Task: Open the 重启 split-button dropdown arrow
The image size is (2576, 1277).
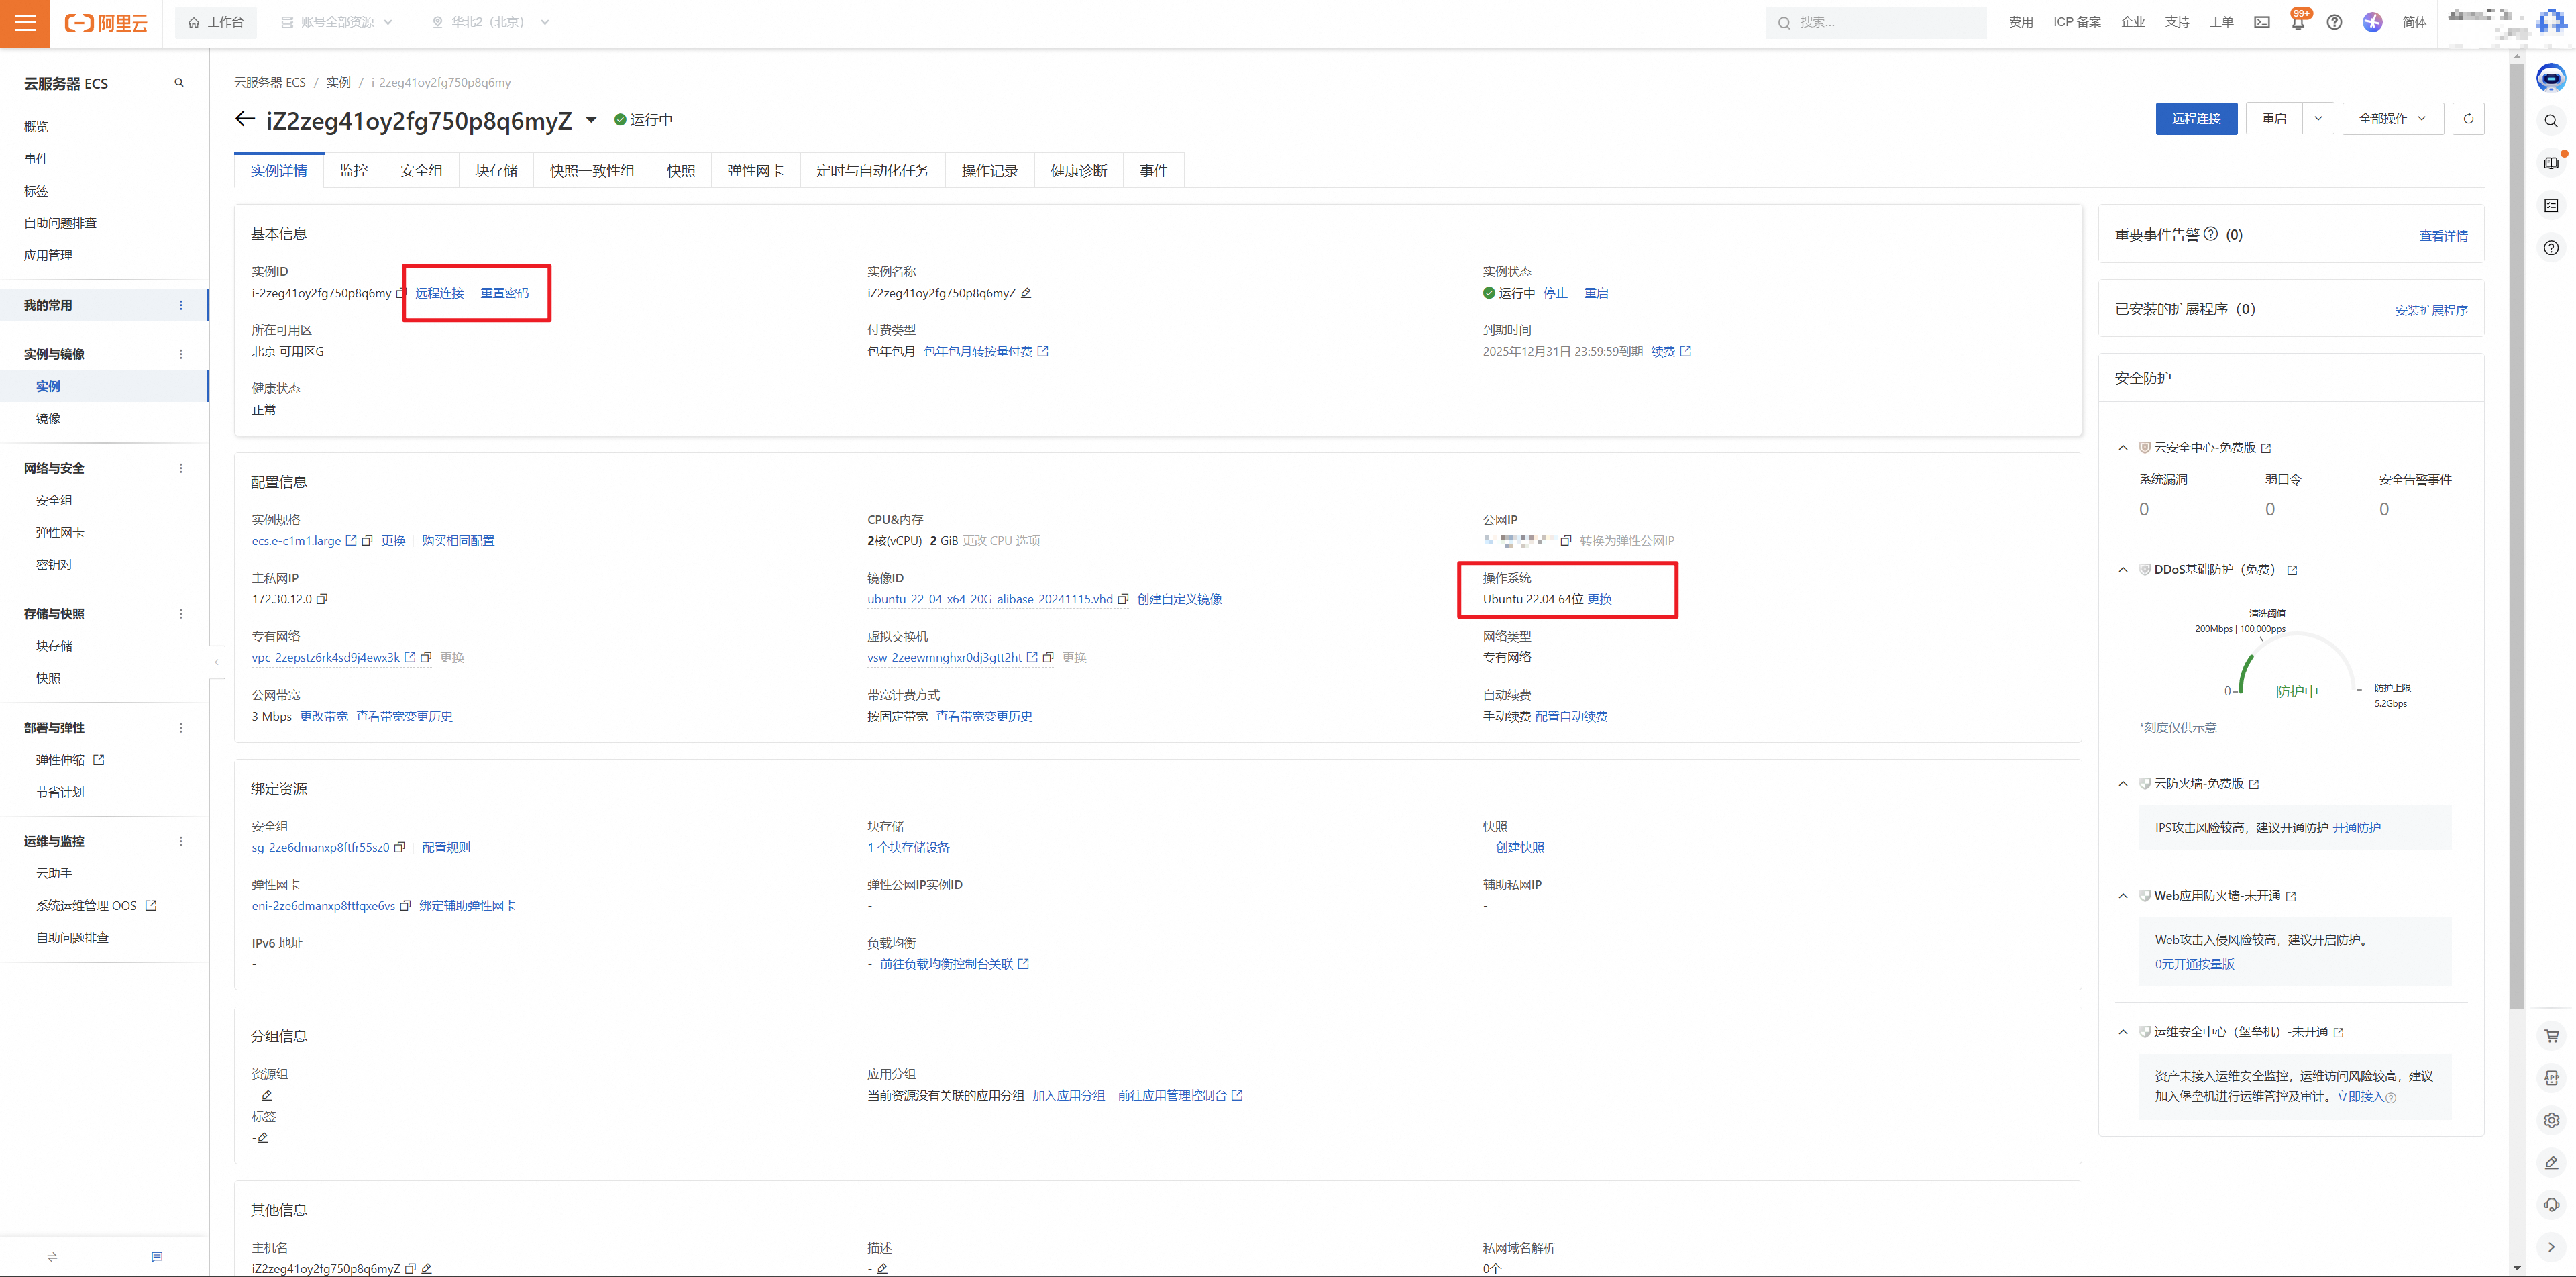Action: pyautogui.click(x=2318, y=118)
